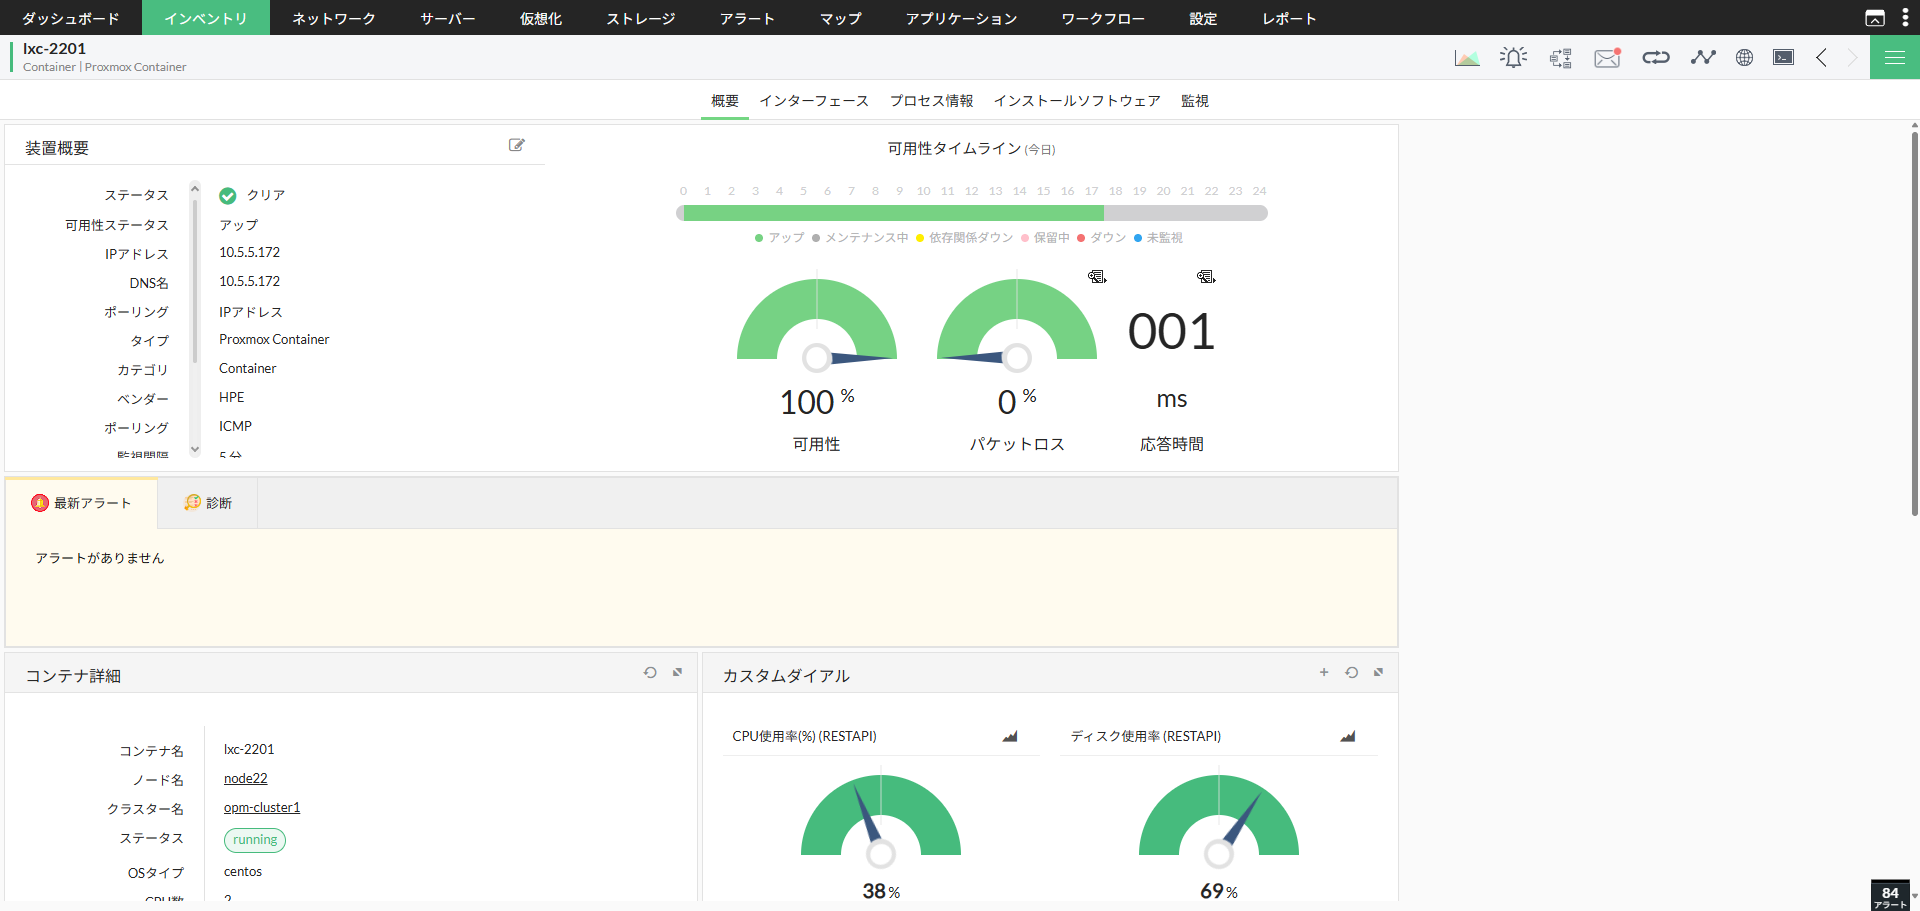Open the trace route line-graph icon
Image resolution: width=1920 pixels, height=911 pixels.
coord(1703,58)
